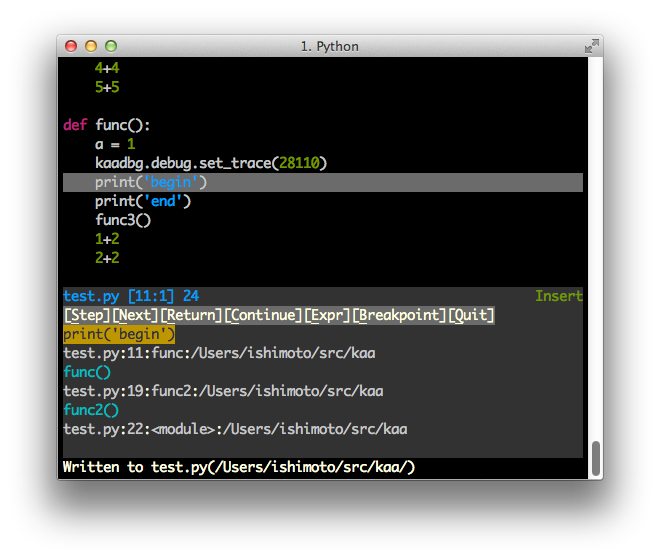Close the terminal window with red button
This screenshot has height=559, width=660.
tap(71, 46)
